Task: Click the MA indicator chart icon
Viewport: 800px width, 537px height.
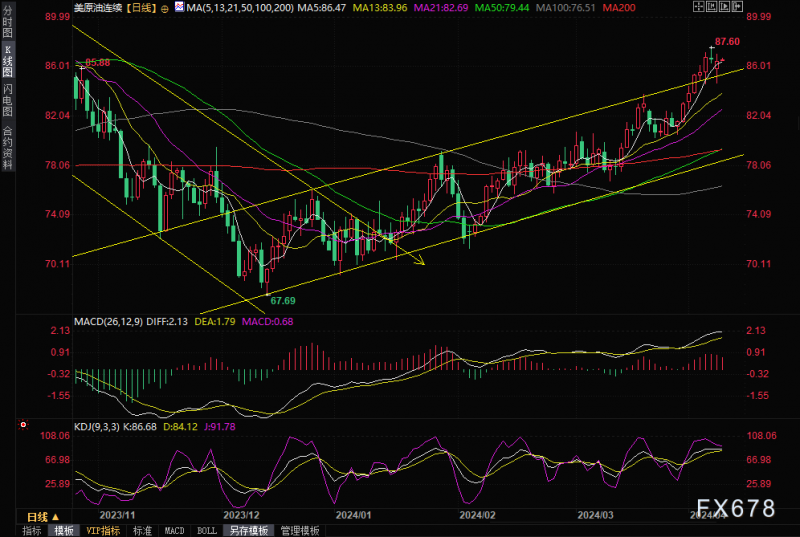Action: [179, 7]
